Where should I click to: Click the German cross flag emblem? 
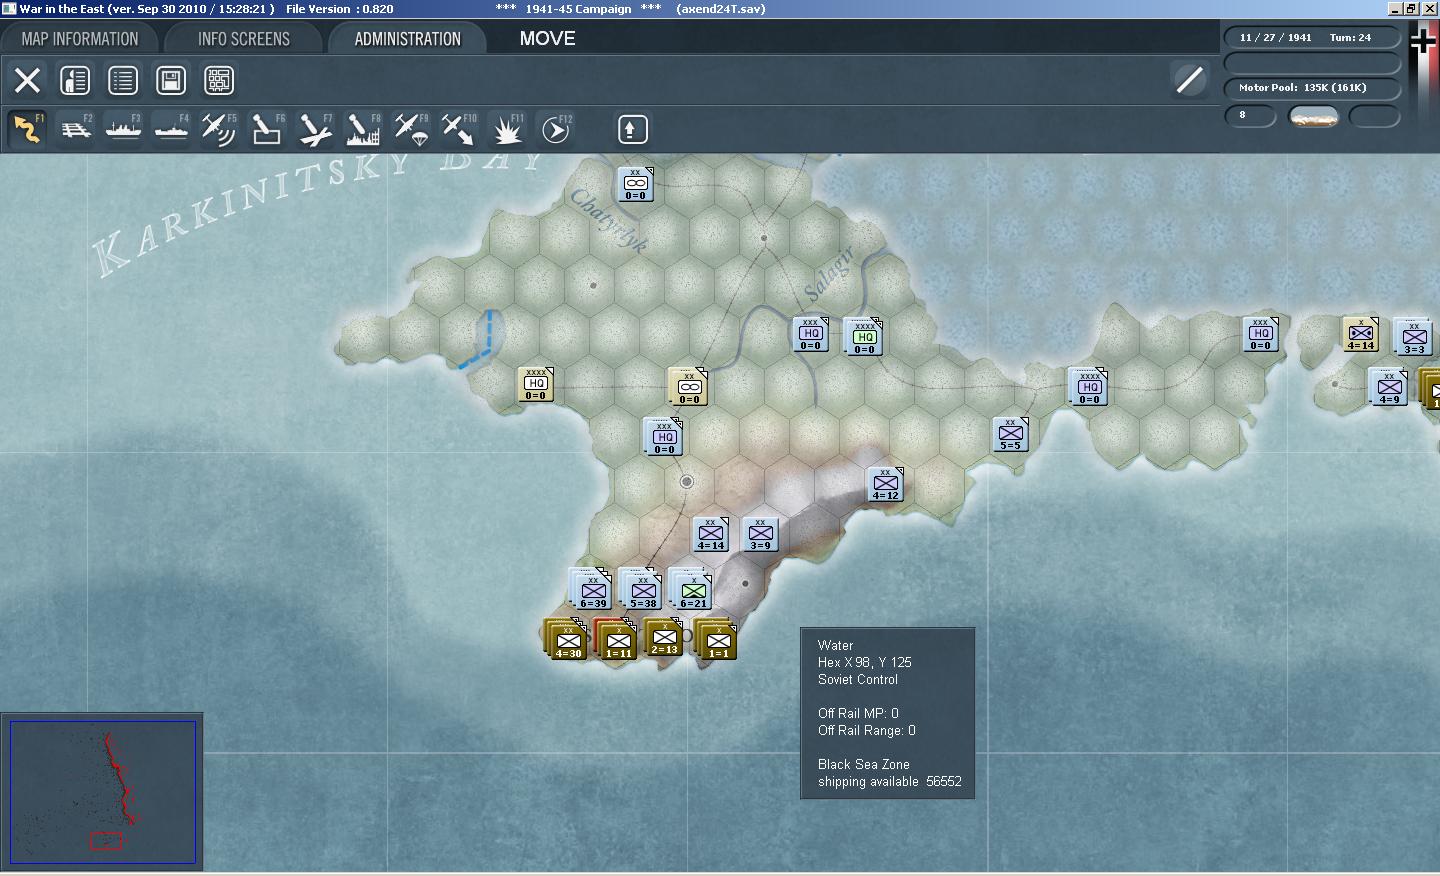click(1423, 41)
